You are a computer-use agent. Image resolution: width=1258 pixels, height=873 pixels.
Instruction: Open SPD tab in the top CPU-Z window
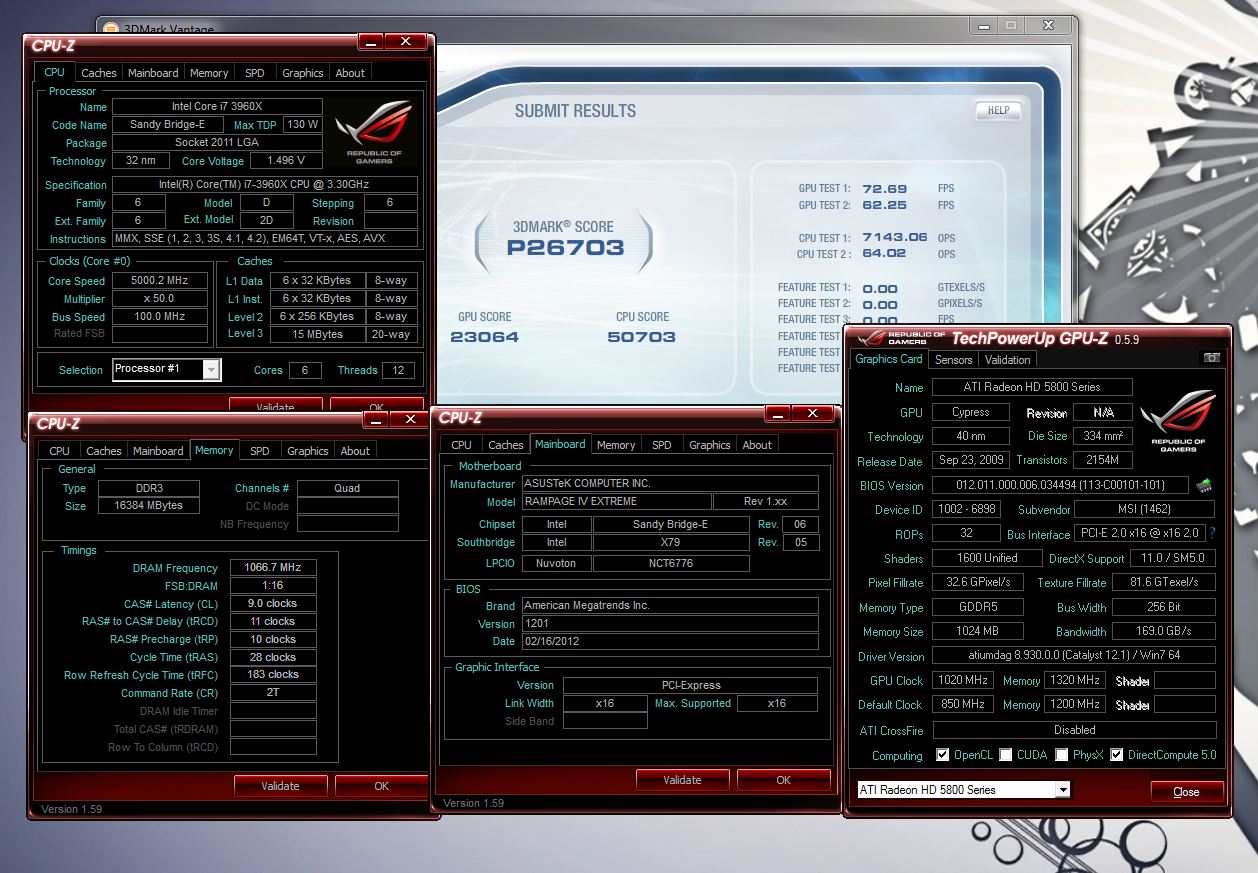point(255,73)
